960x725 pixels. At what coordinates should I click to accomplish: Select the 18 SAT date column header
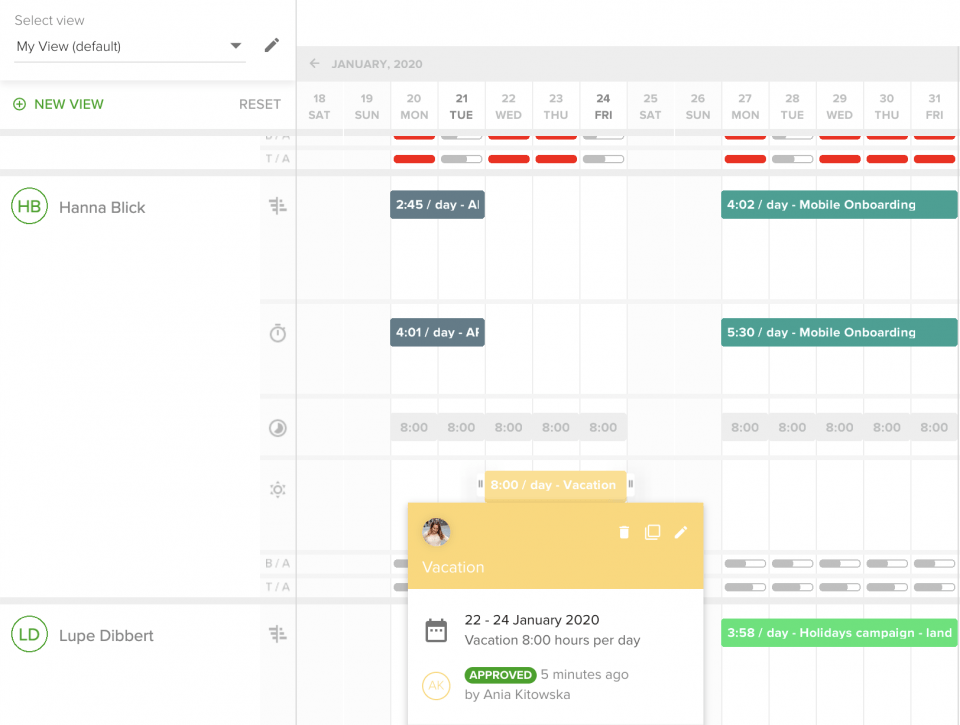coord(319,107)
